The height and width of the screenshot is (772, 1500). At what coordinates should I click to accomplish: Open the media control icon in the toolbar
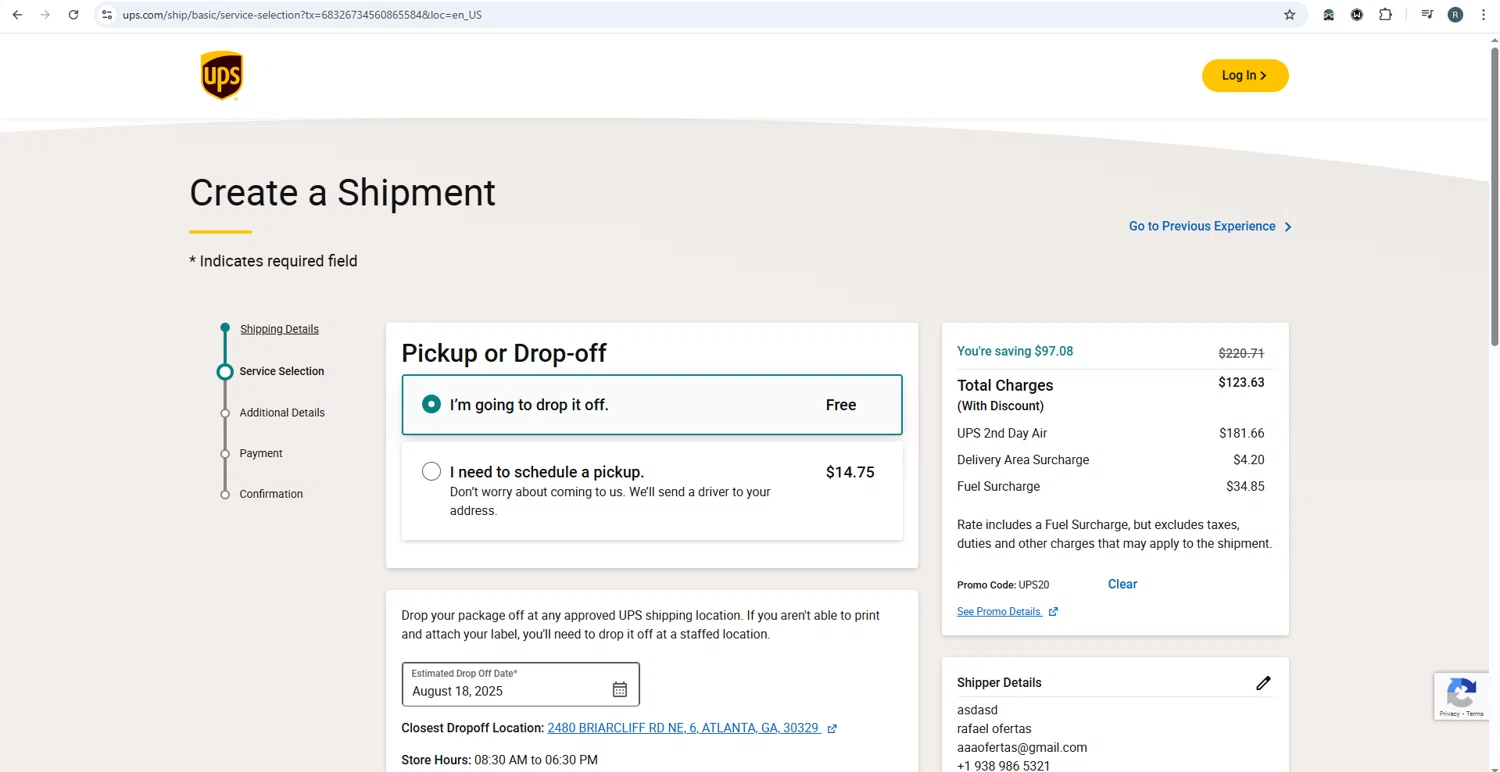pyautogui.click(x=1427, y=15)
